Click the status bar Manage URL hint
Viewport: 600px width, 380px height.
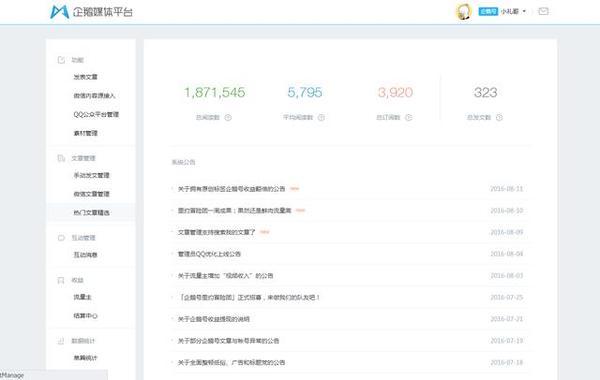tap(12, 375)
